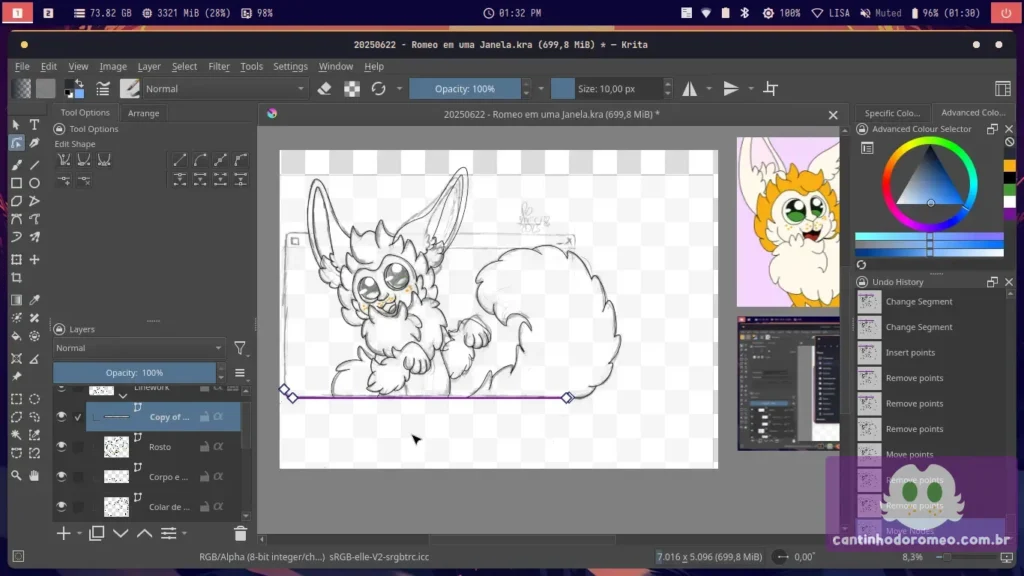Expand the arrow beside brush Opacity slider
Viewport: 1024px width, 576px height.
pyautogui.click(x=541, y=89)
